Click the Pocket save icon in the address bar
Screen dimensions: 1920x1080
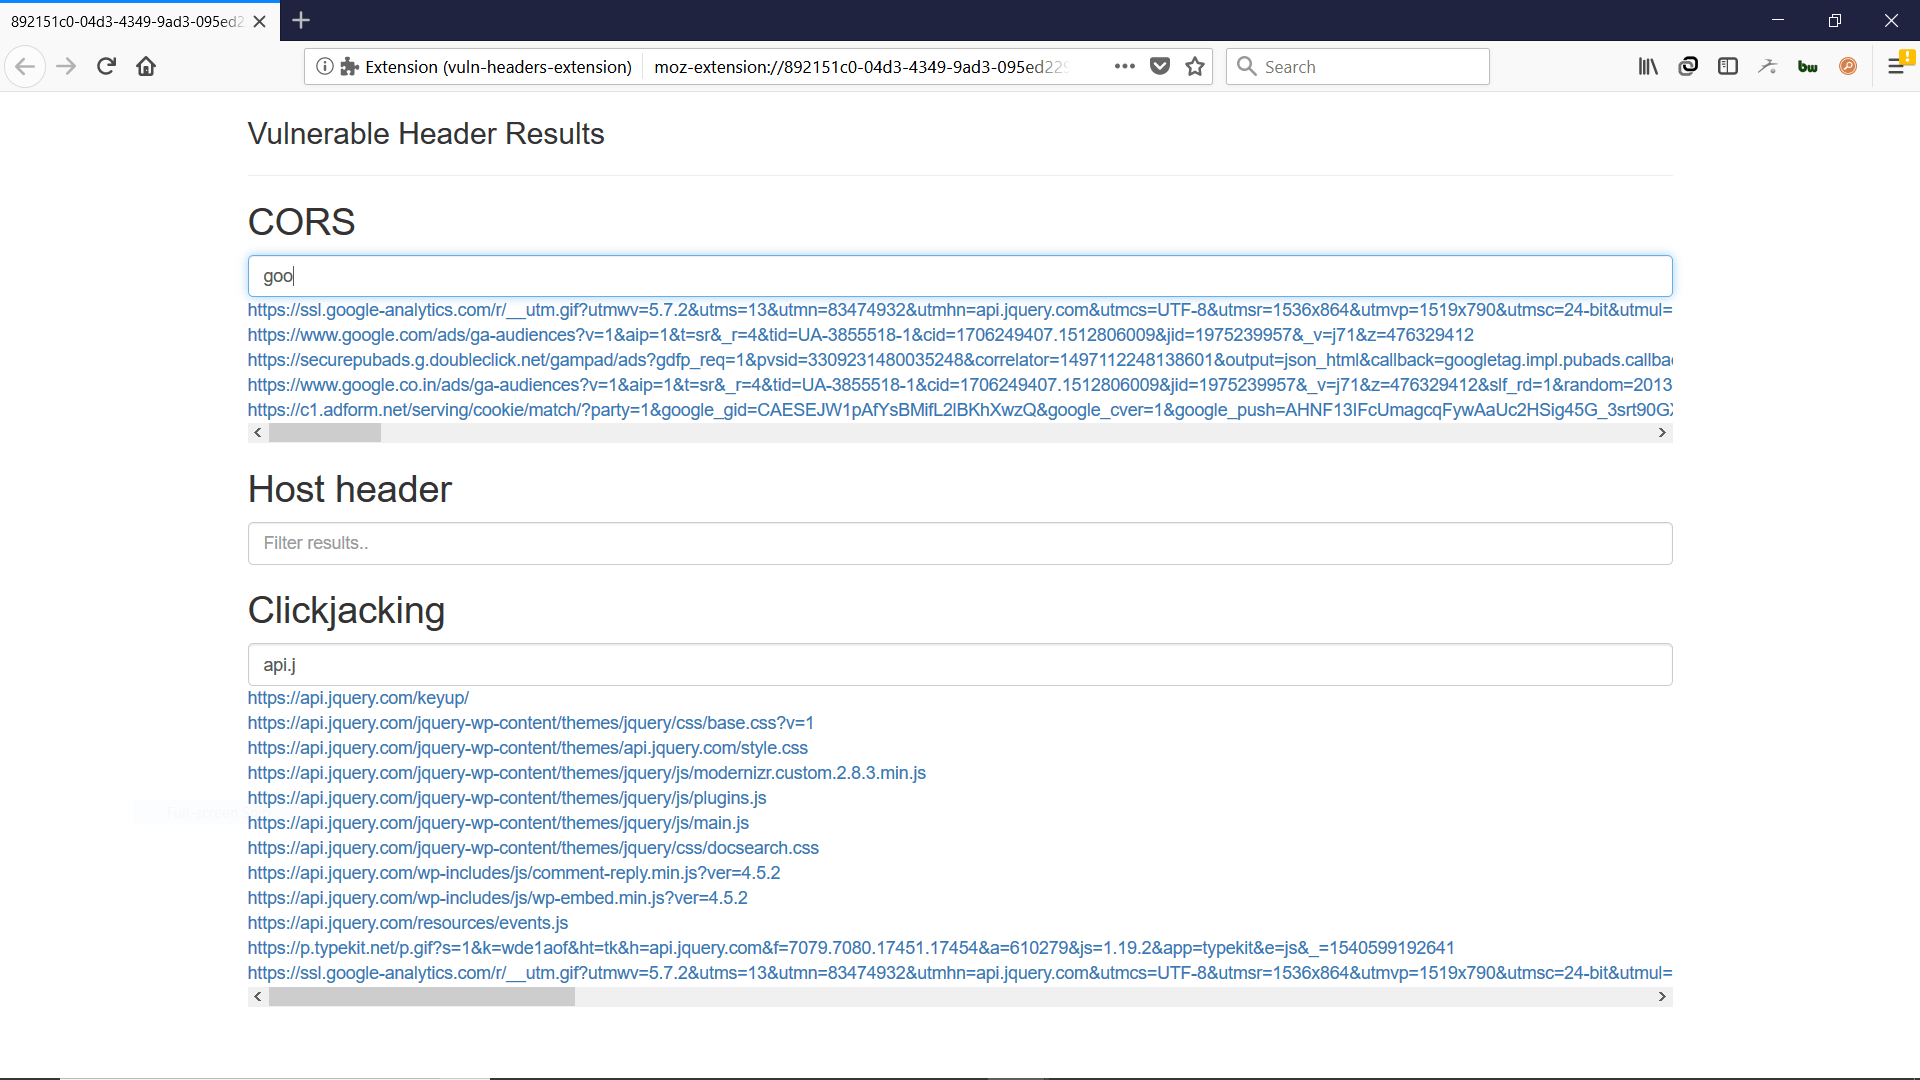(1160, 66)
